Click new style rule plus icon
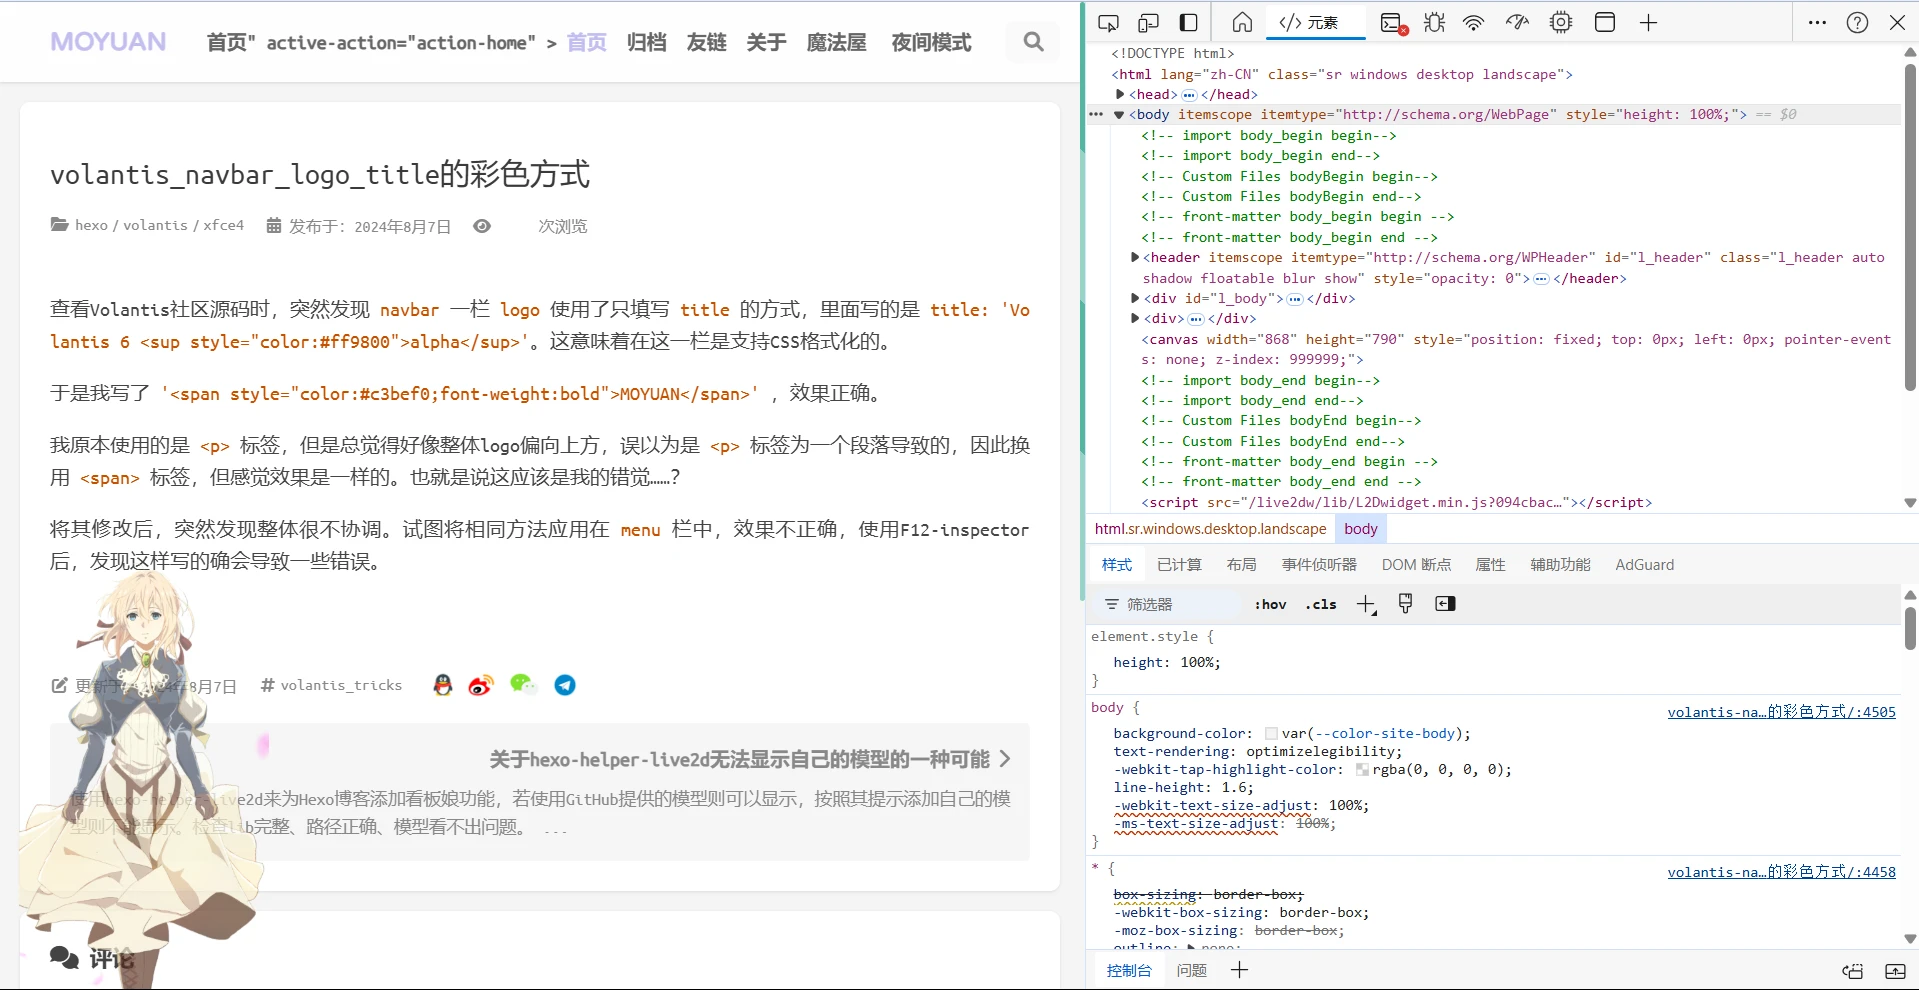This screenshot has height=990, width=1919. pyautogui.click(x=1366, y=604)
